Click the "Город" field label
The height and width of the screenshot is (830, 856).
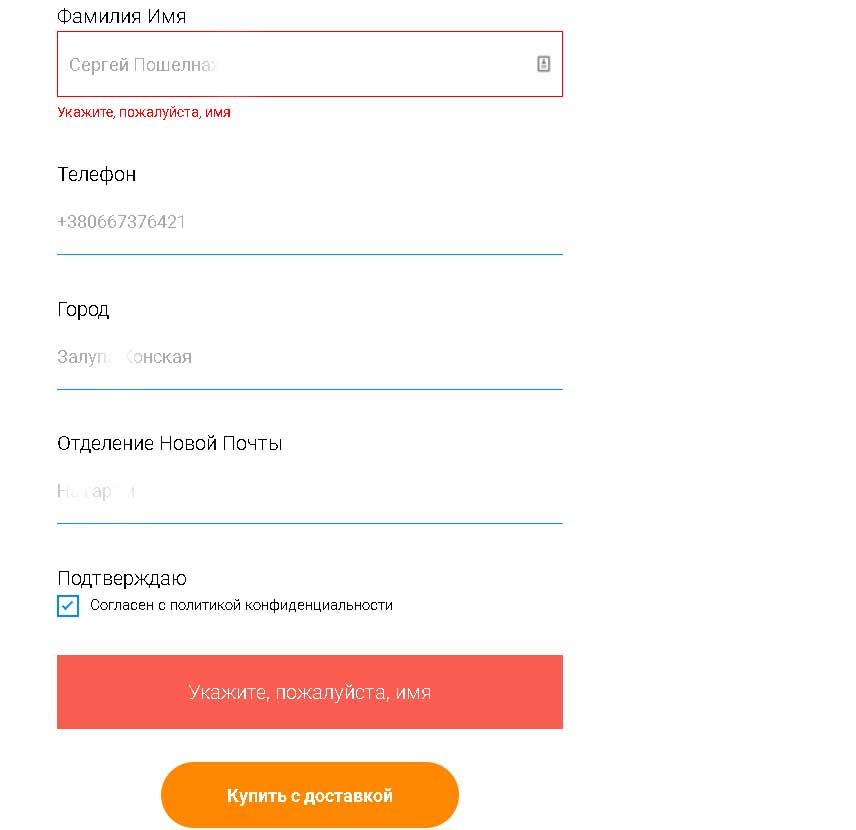pos(83,309)
